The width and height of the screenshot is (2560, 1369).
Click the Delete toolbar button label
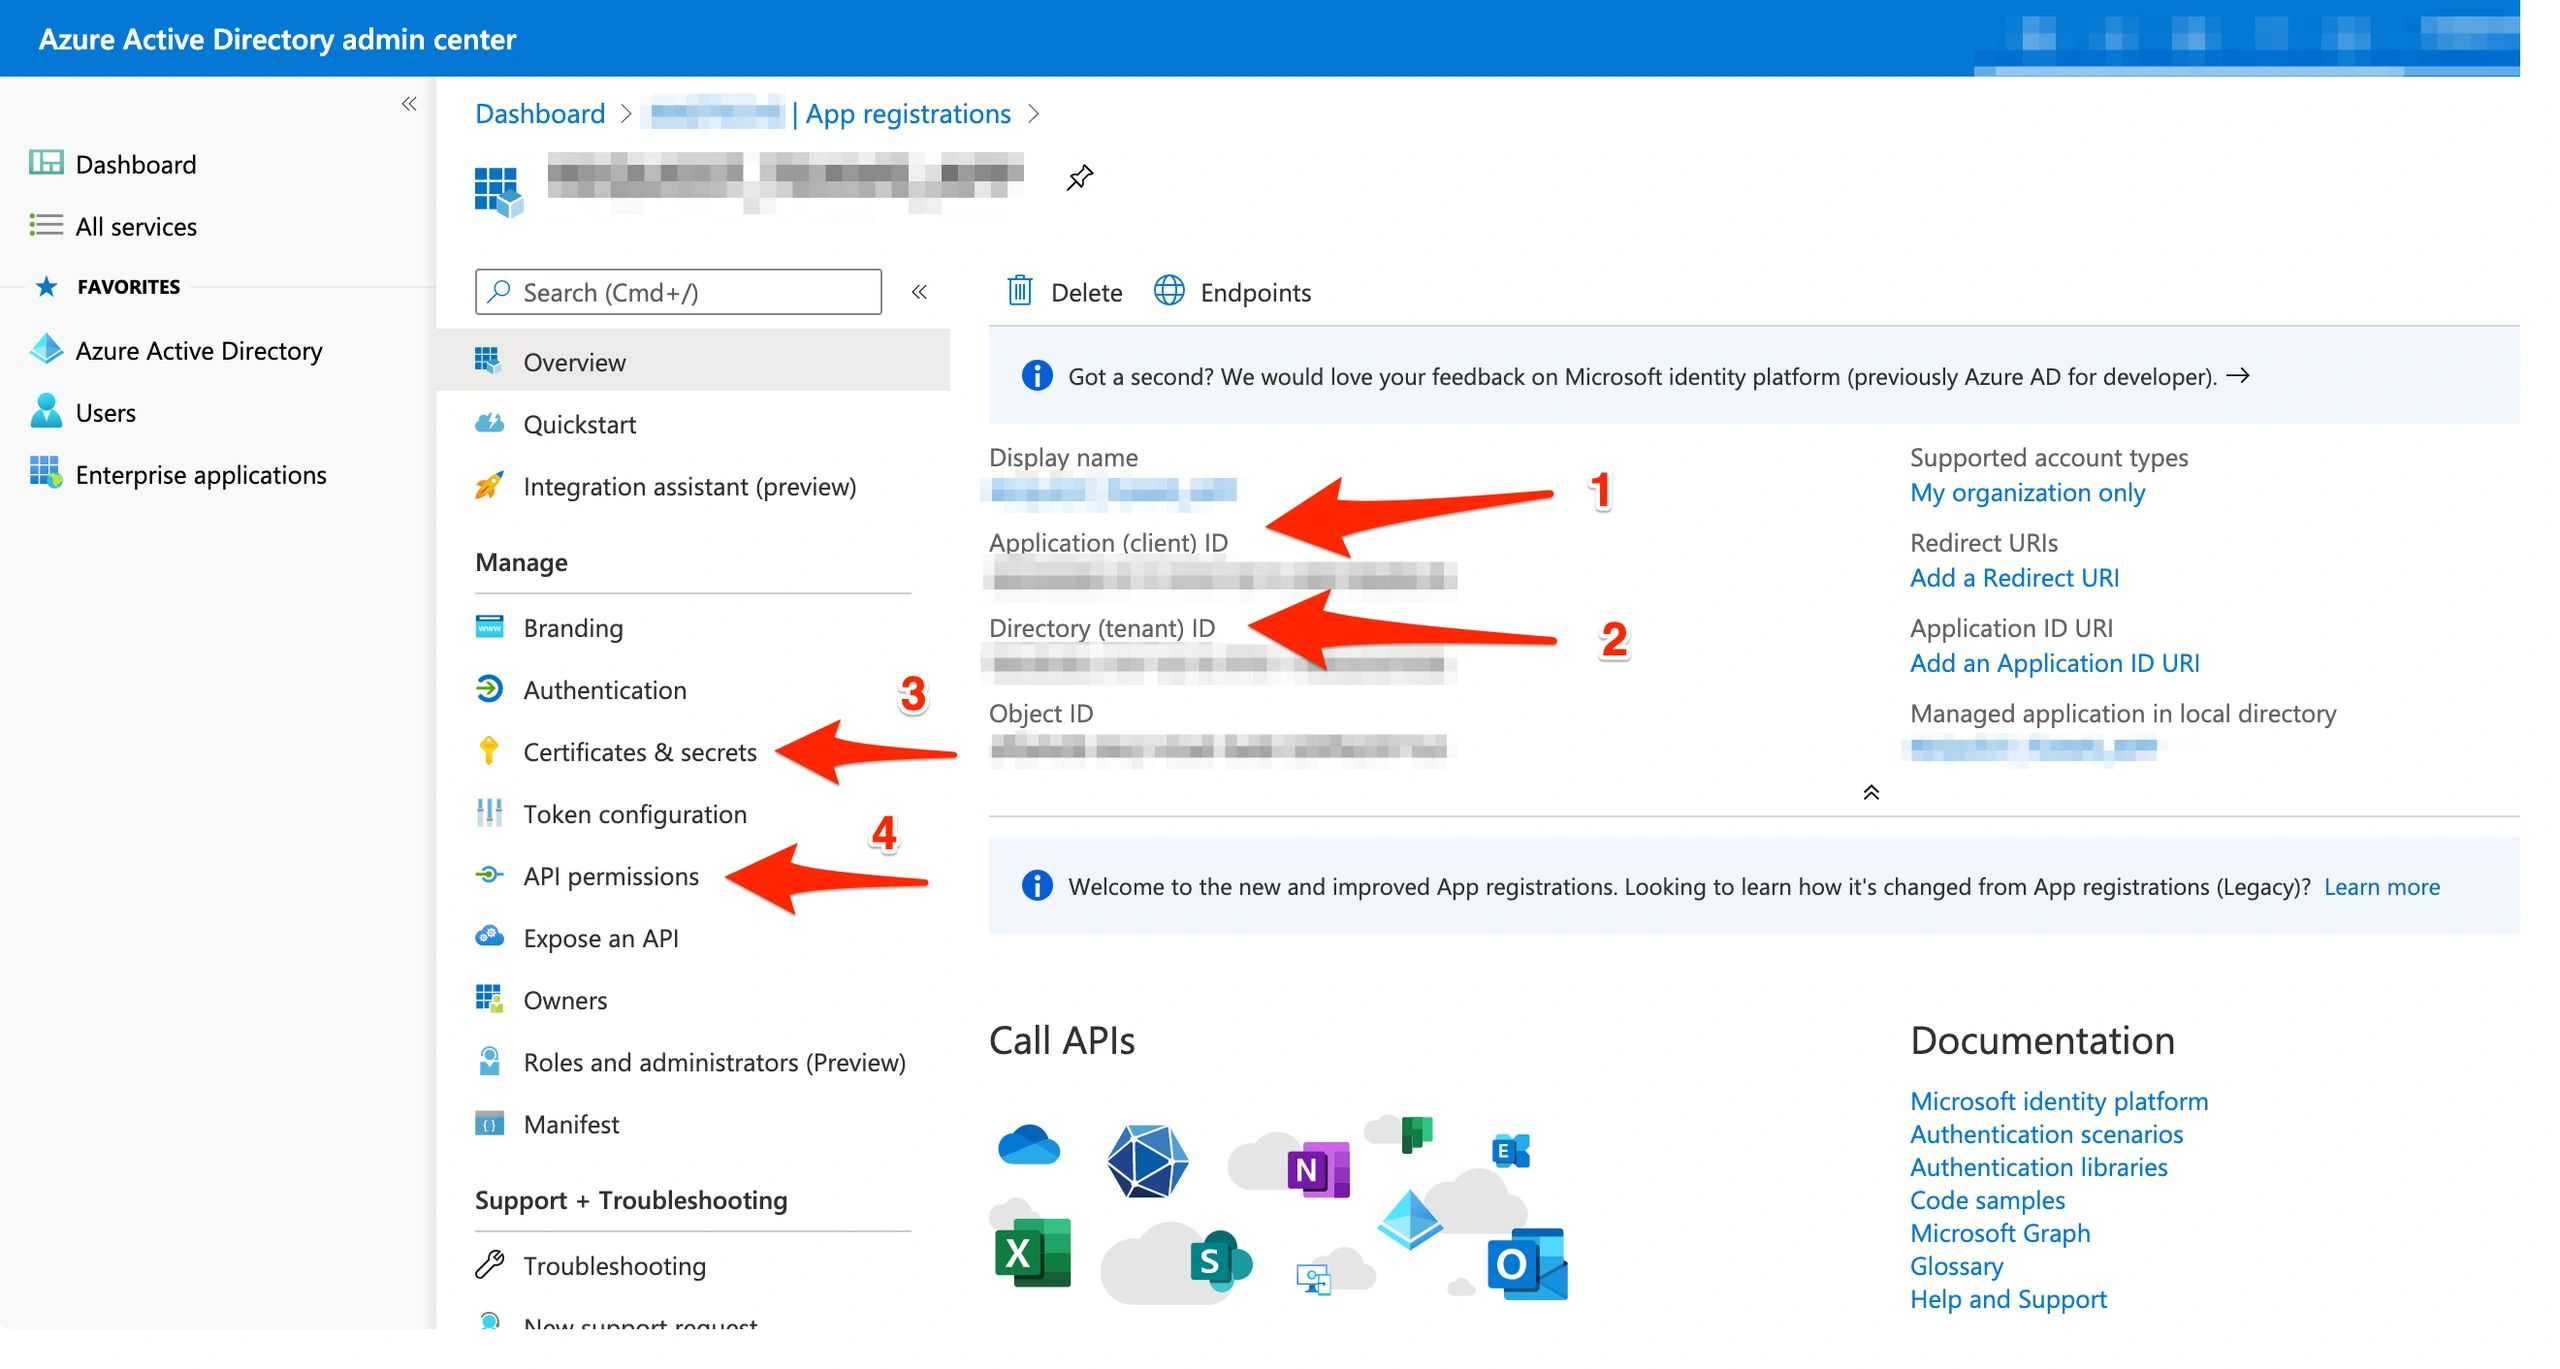pyautogui.click(x=1086, y=292)
